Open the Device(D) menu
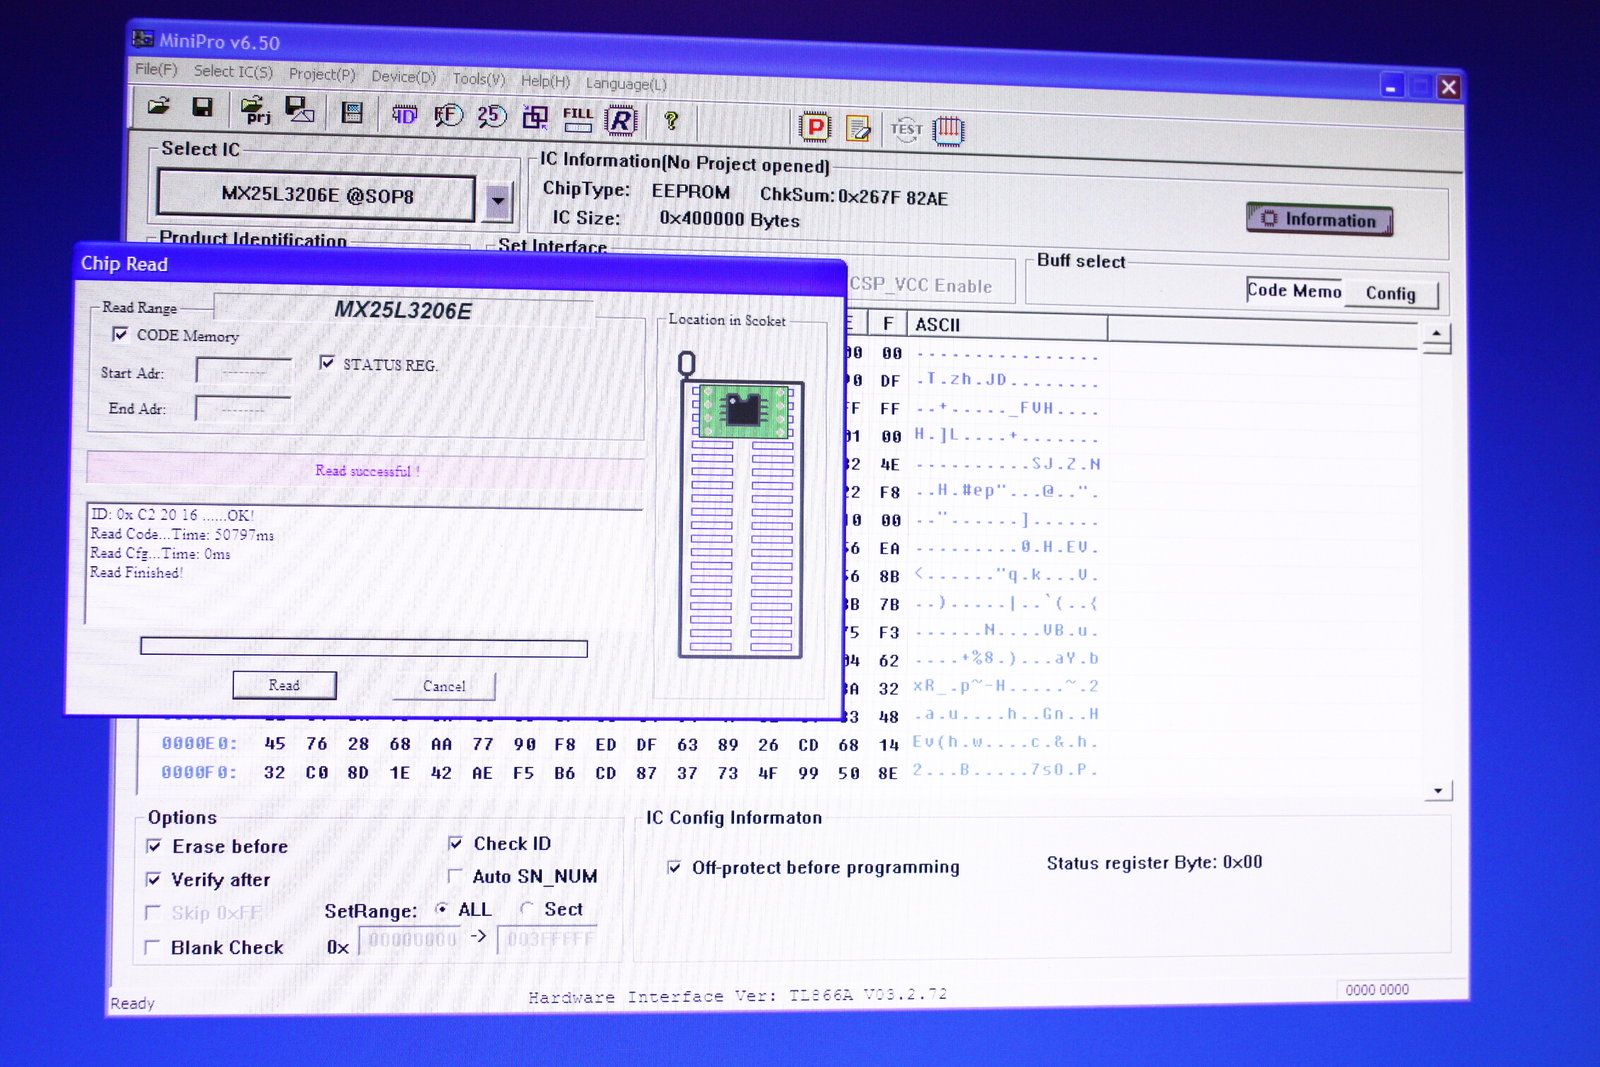Image resolution: width=1600 pixels, height=1067 pixels. point(404,76)
